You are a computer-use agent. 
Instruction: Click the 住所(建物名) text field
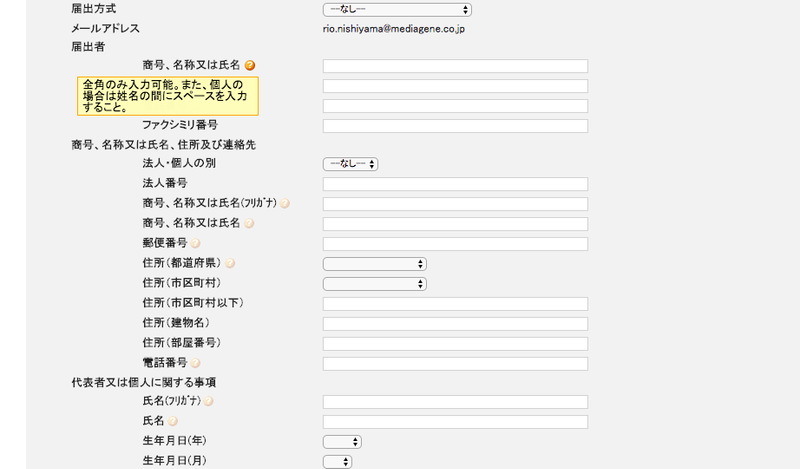[x=455, y=324]
